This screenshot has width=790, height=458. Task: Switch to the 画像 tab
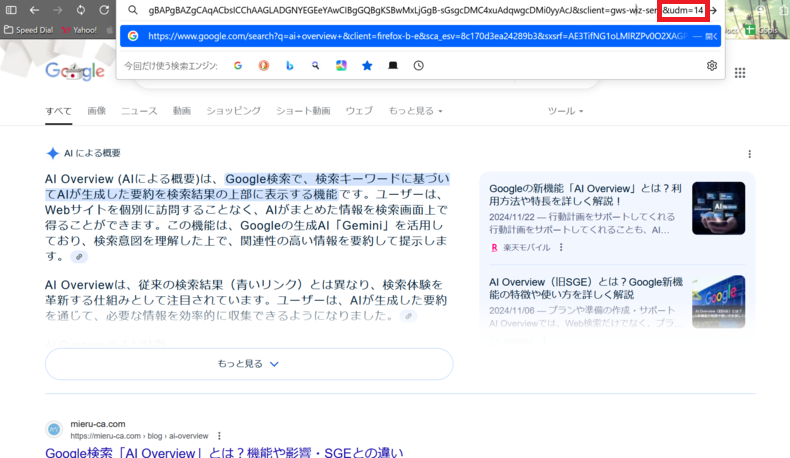tap(97, 111)
